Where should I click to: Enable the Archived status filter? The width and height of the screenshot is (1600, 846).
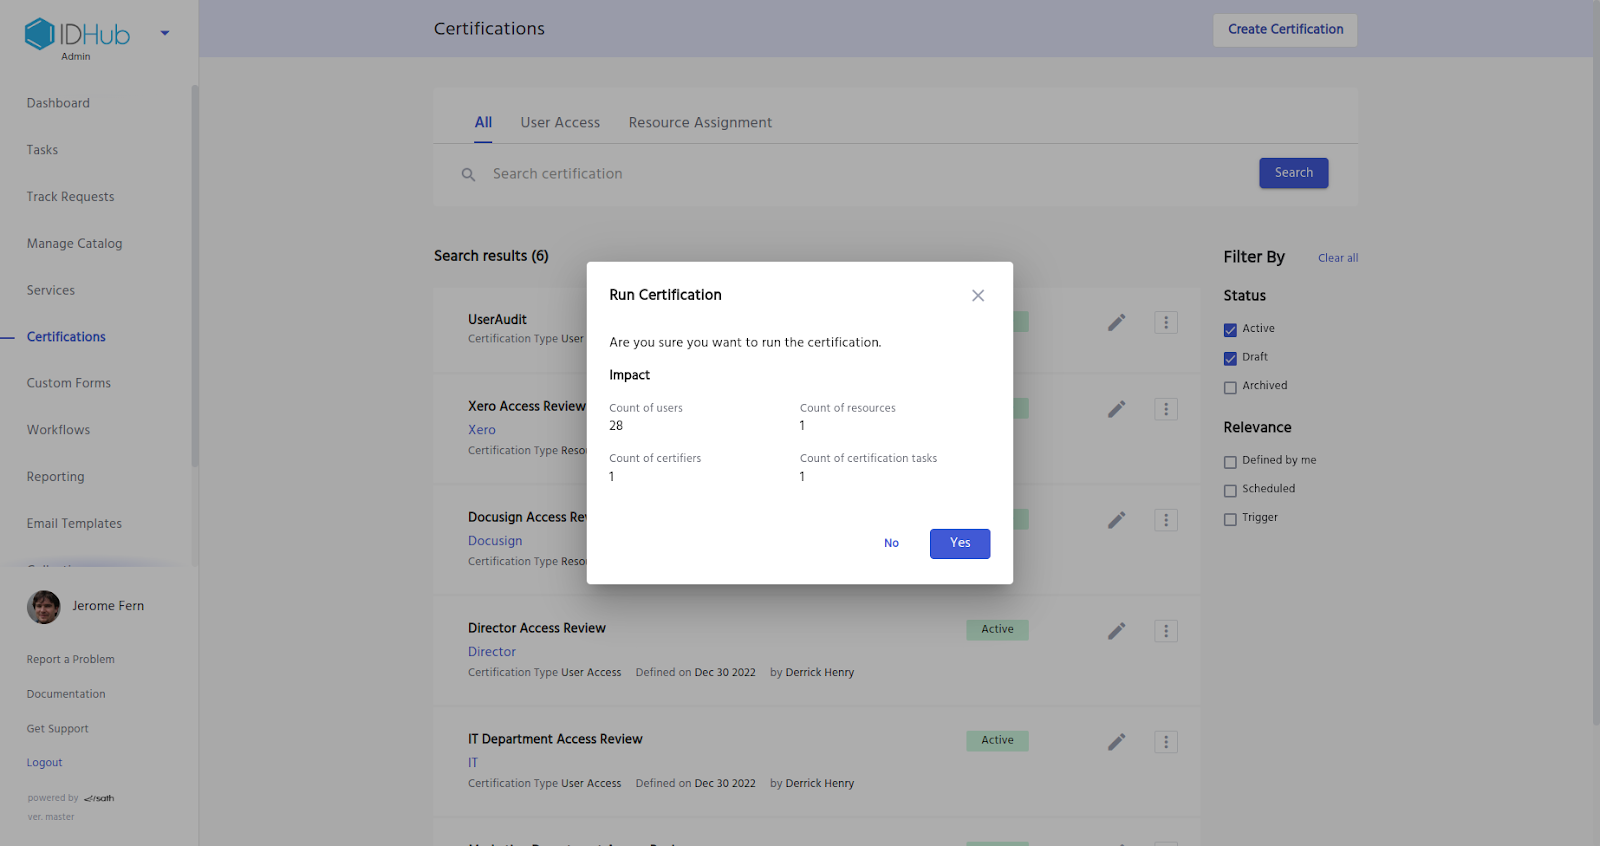coord(1230,387)
